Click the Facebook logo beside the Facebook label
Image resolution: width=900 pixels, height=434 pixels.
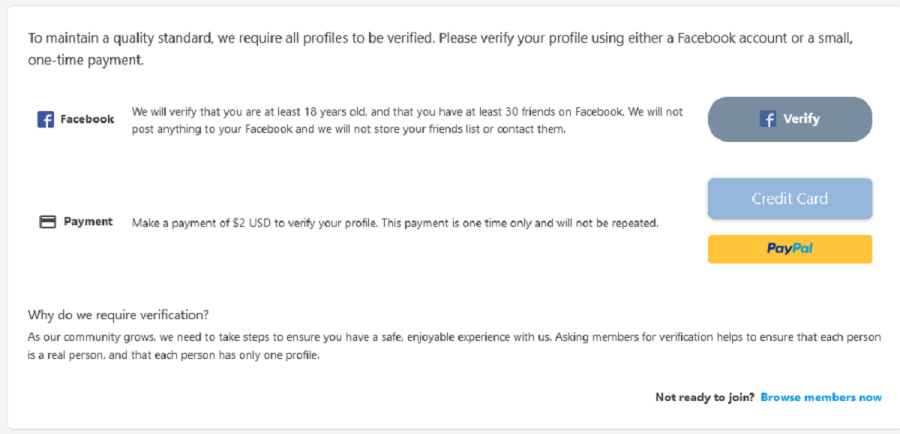(x=45, y=119)
